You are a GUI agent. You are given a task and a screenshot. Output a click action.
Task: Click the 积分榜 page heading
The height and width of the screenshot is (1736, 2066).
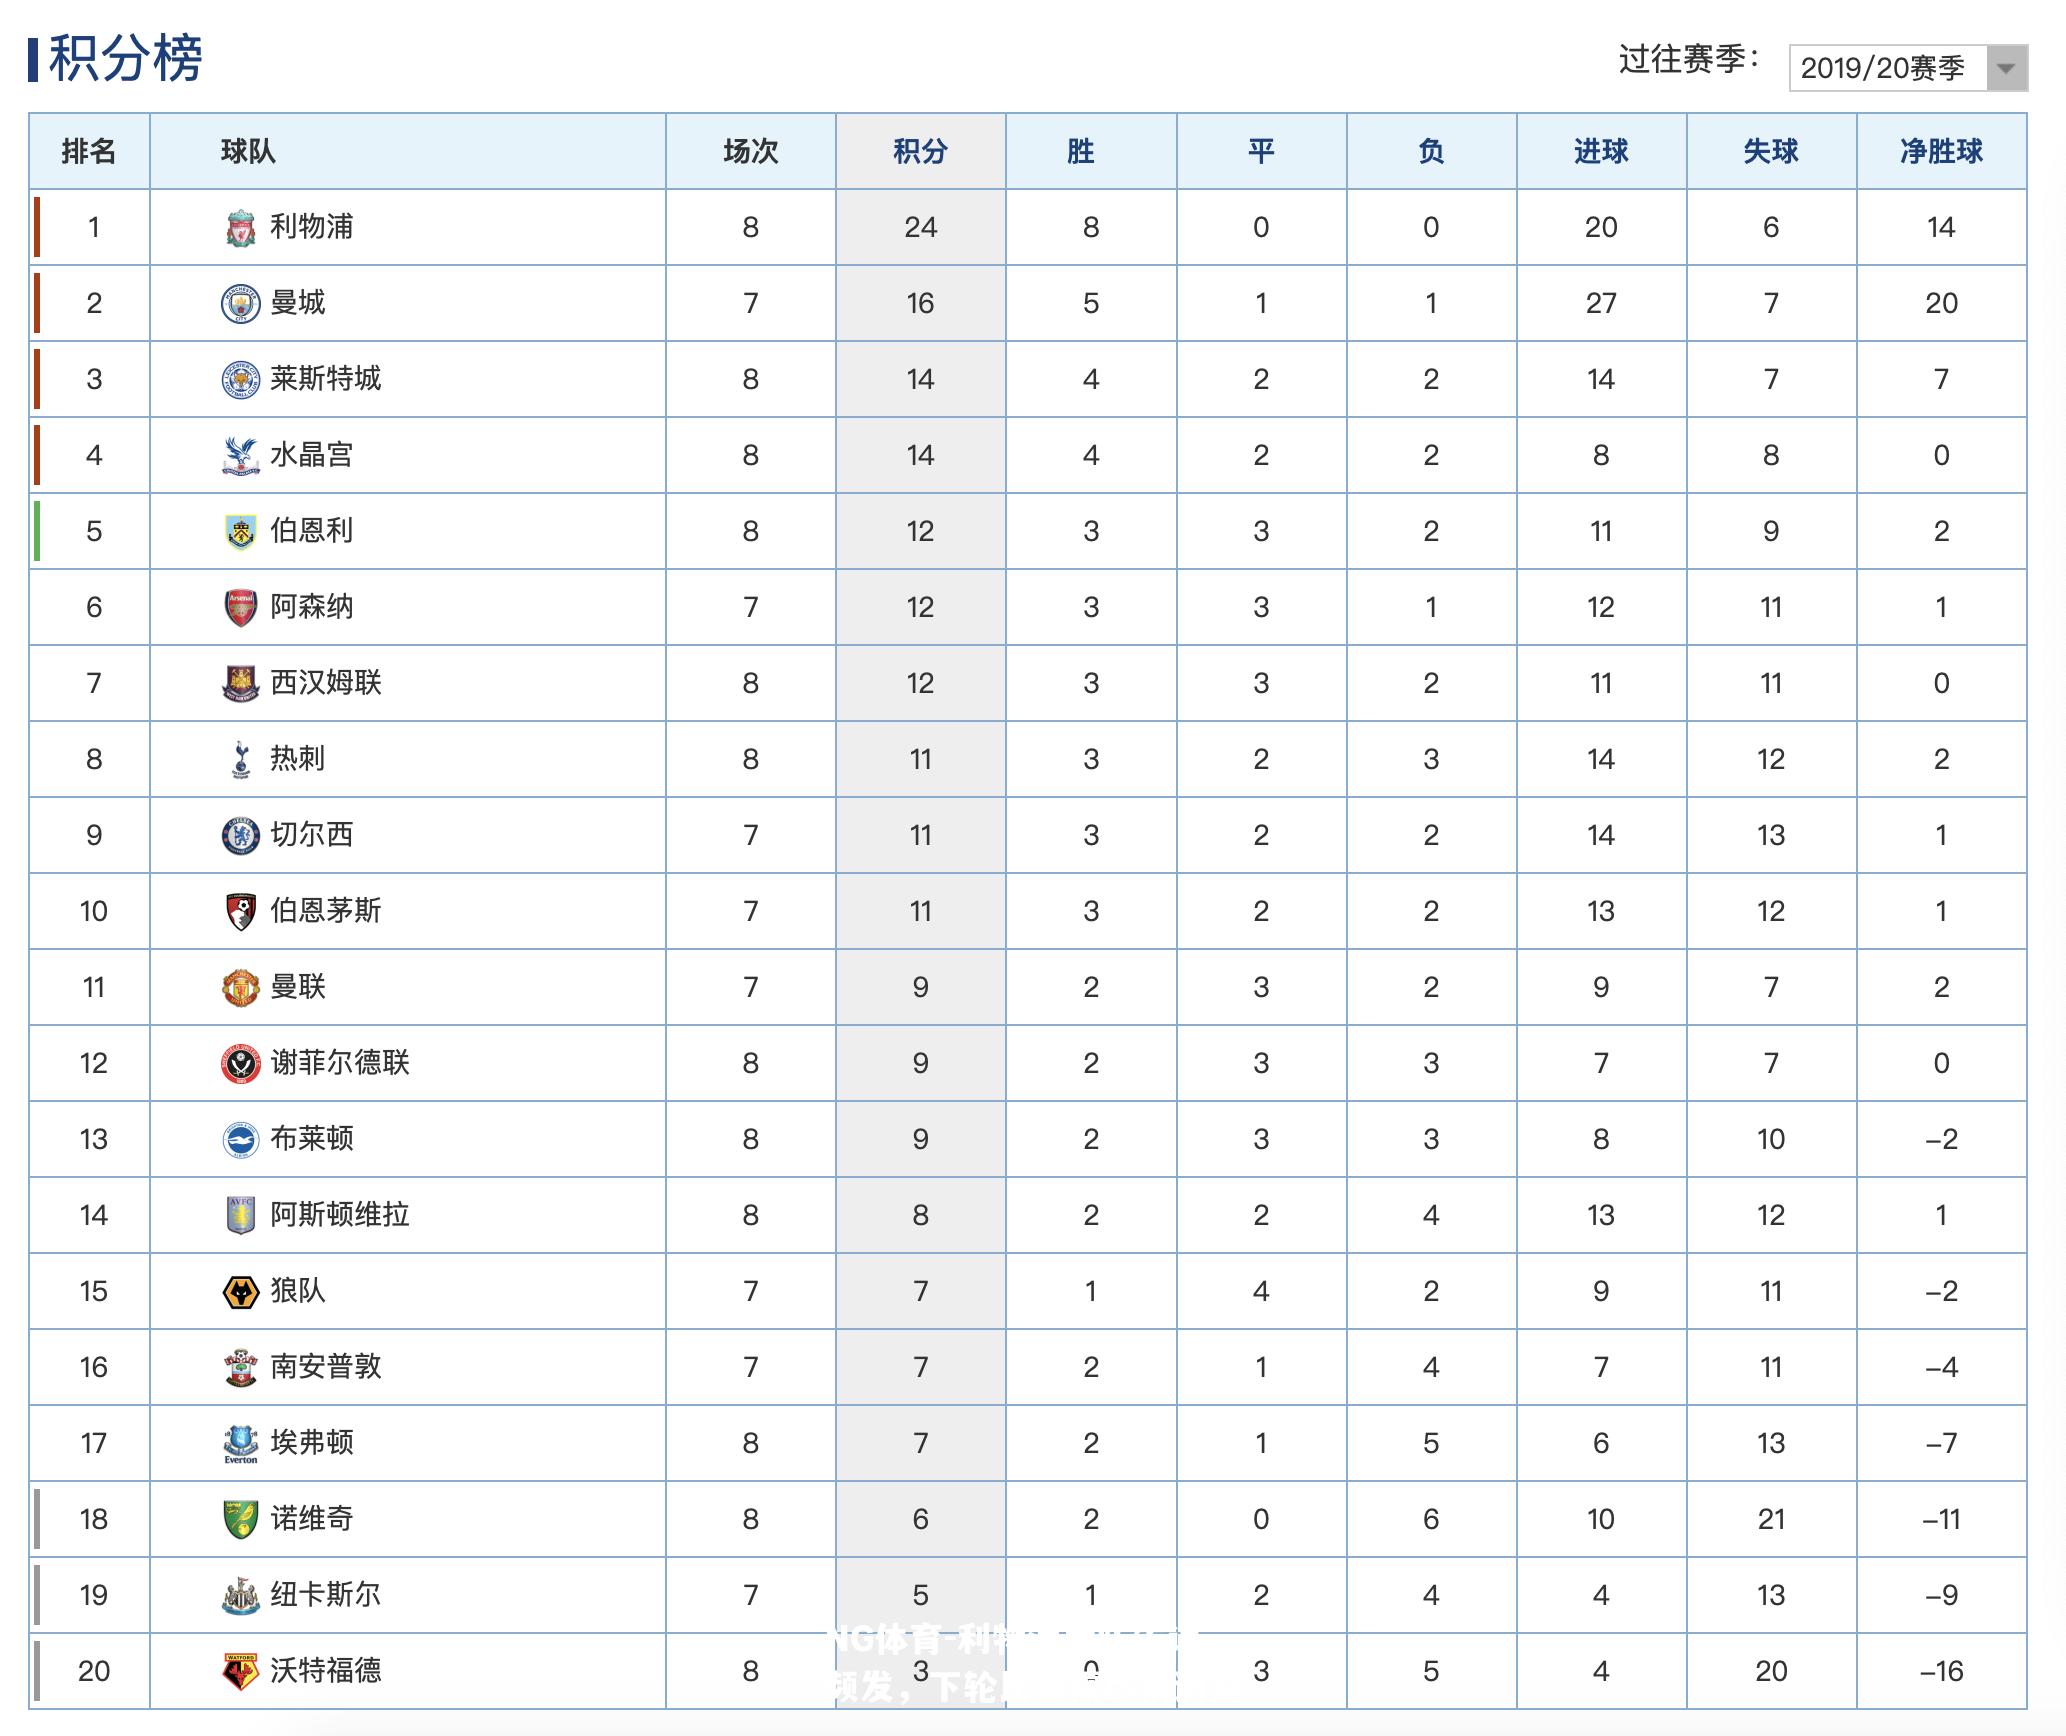(126, 59)
